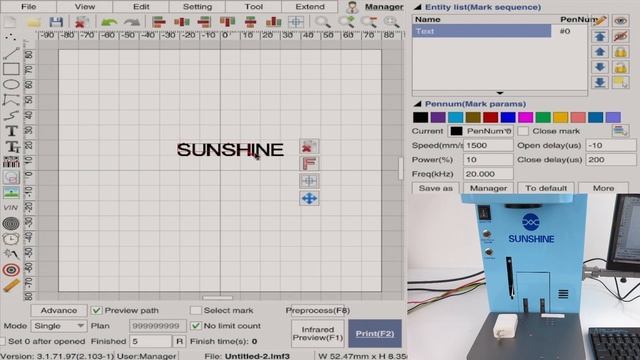Click the Preprocess(F8) button

(318, 311)
